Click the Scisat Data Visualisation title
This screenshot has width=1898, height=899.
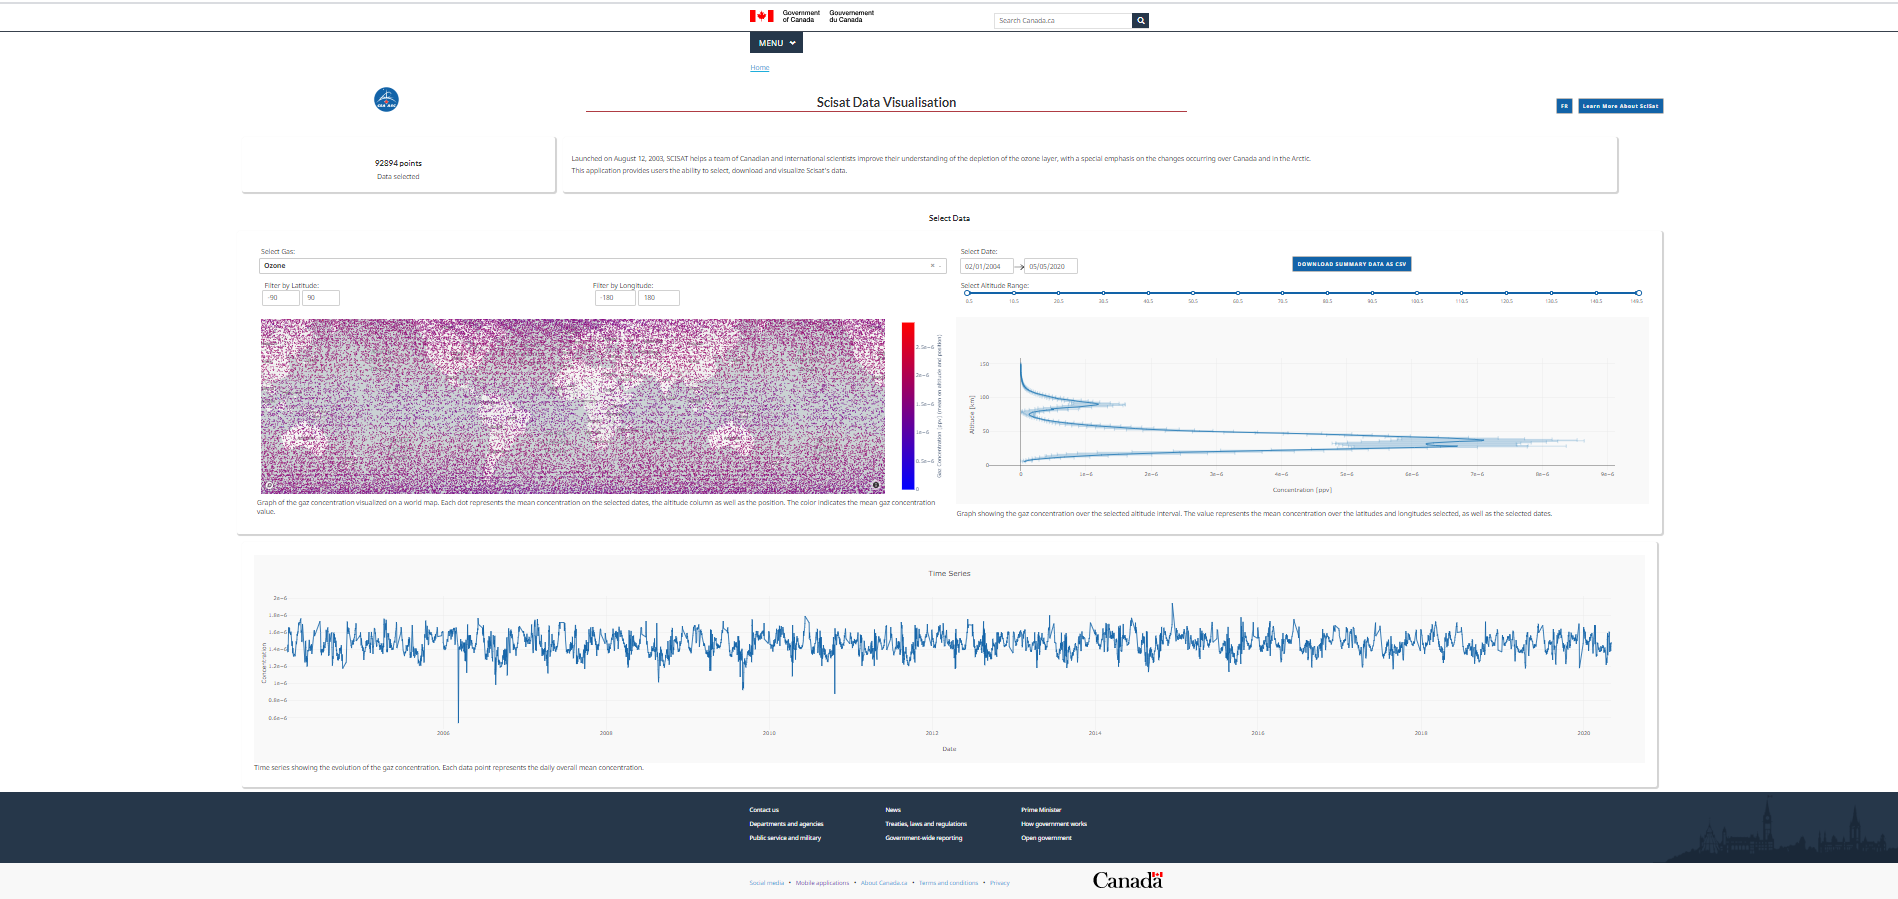pyautogui.click(x=886, y=102)
